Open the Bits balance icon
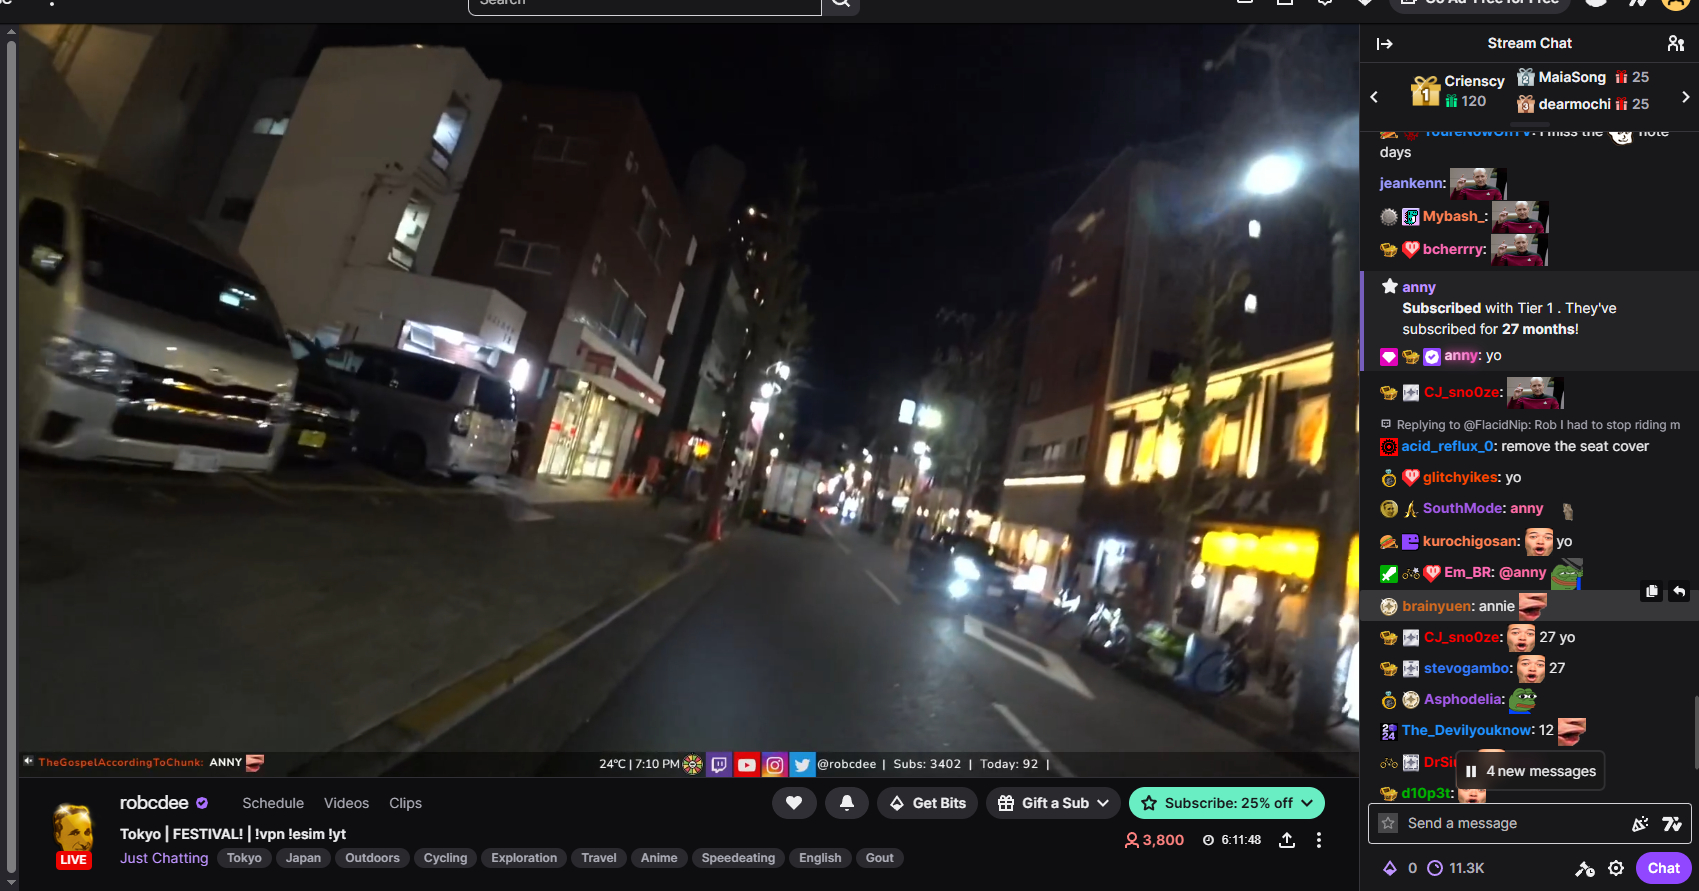 click(1389, 868)
